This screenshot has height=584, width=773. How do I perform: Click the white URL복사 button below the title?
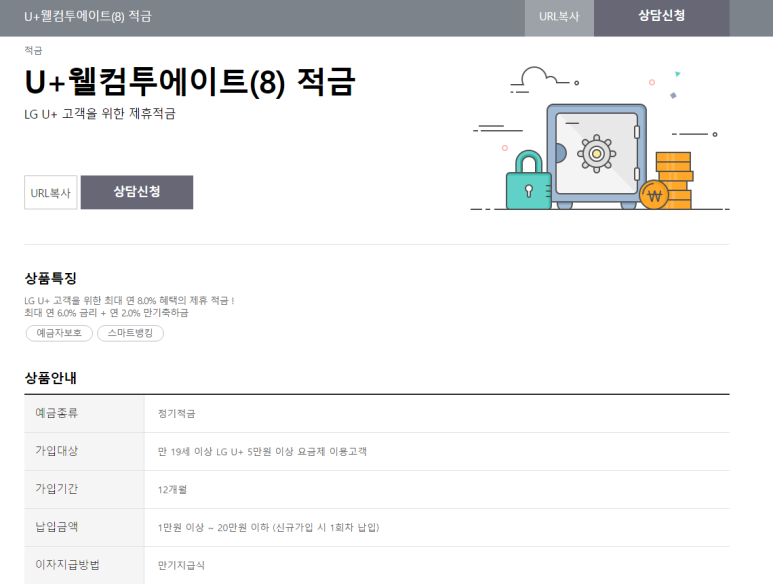(x=51, y=192)
